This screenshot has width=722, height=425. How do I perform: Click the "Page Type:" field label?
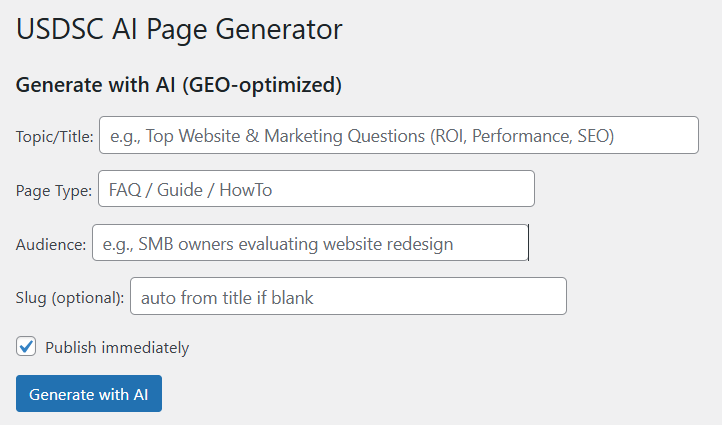coord(54,190)
